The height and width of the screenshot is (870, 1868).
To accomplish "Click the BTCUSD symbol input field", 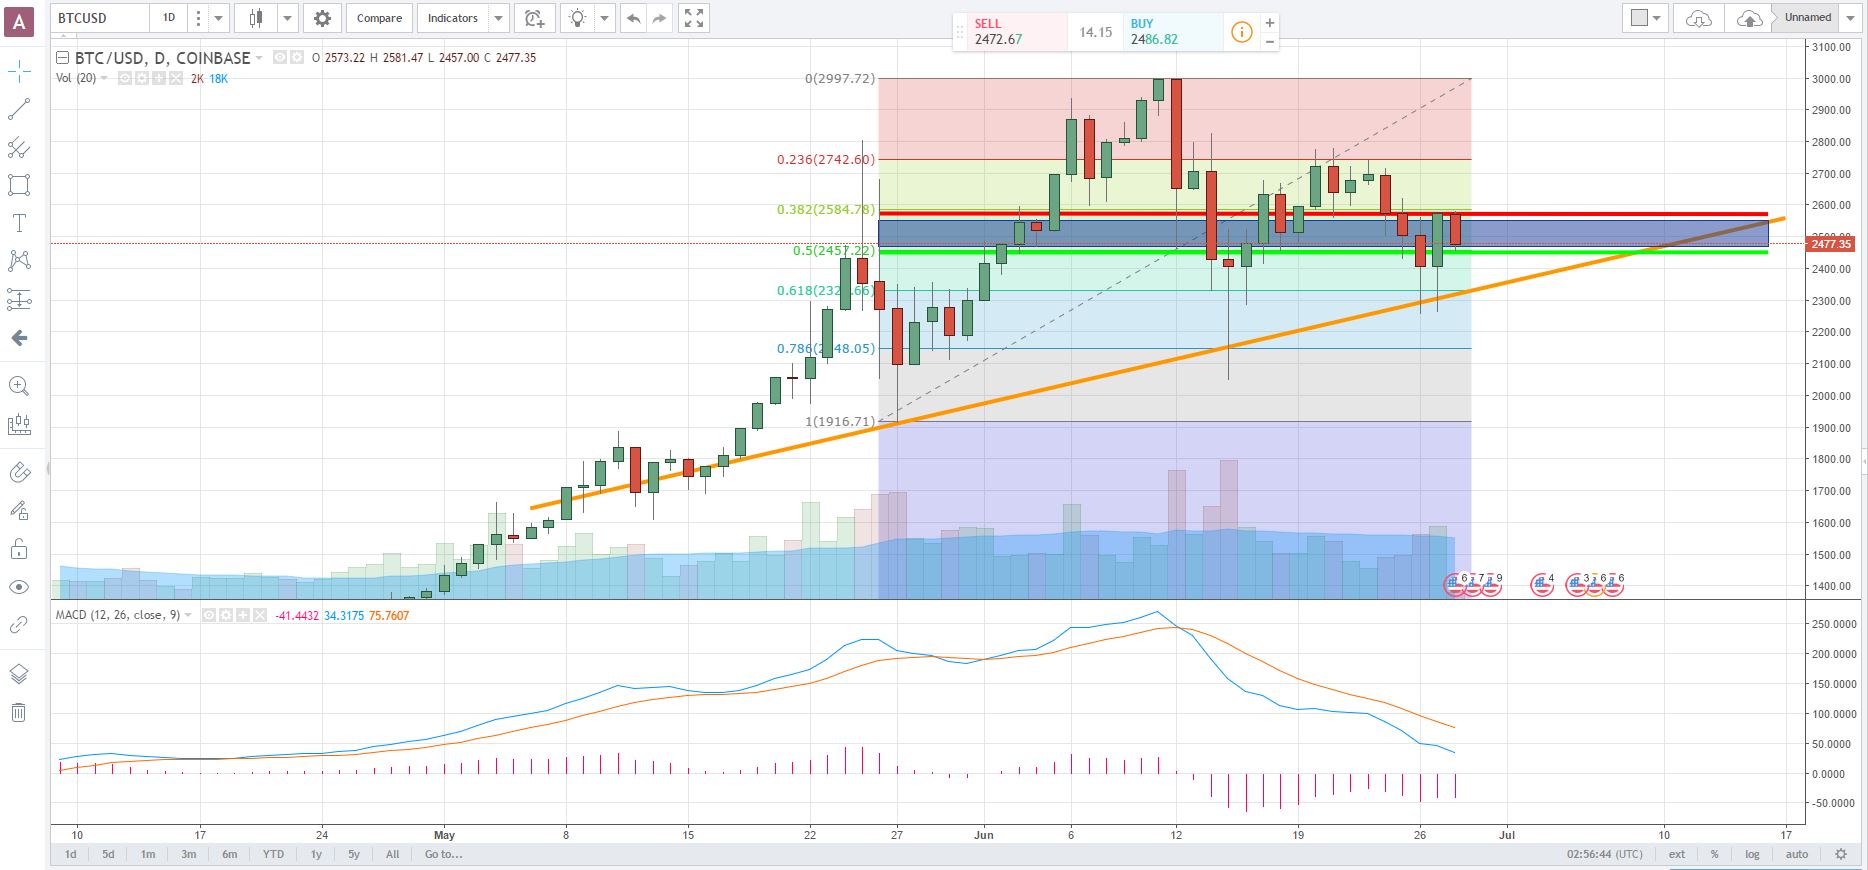I will [x=100, y=18].
